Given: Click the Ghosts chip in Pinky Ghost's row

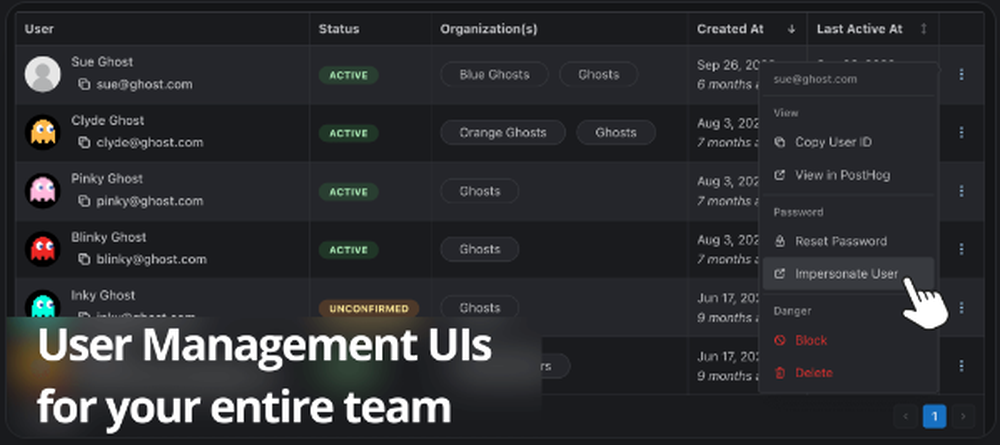Looking at the screenshot, I should [x=480, y=191].
